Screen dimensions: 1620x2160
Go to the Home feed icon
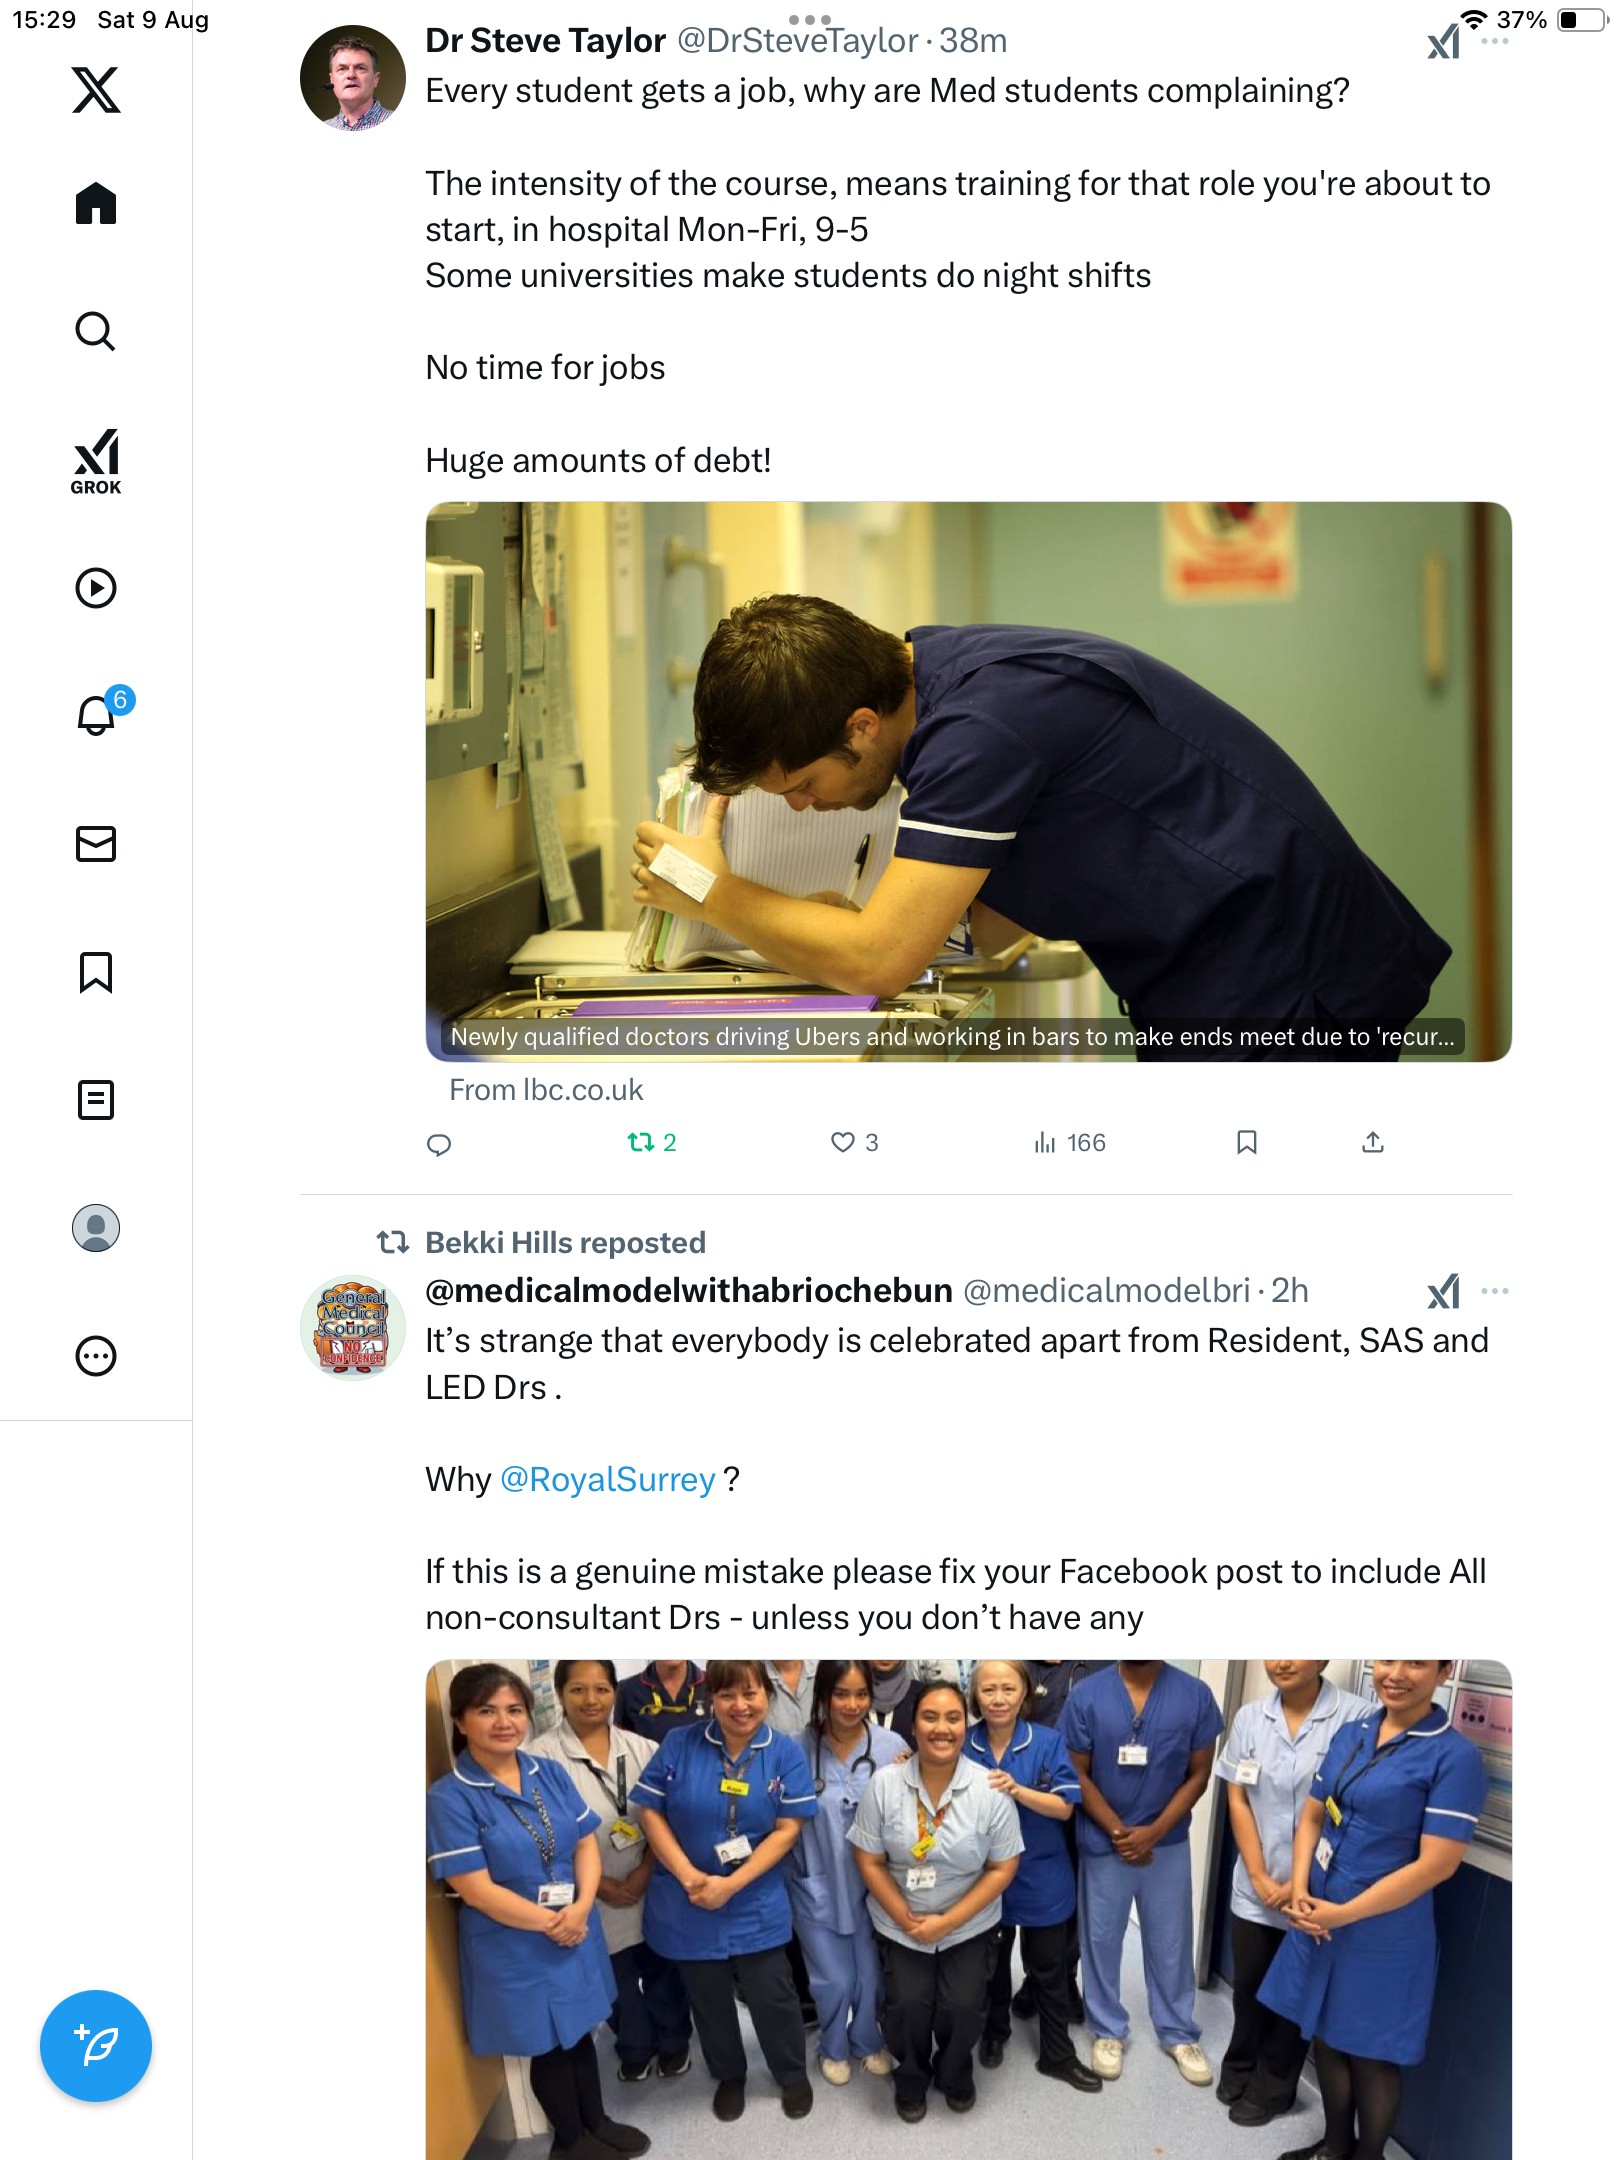pos(96,204)
